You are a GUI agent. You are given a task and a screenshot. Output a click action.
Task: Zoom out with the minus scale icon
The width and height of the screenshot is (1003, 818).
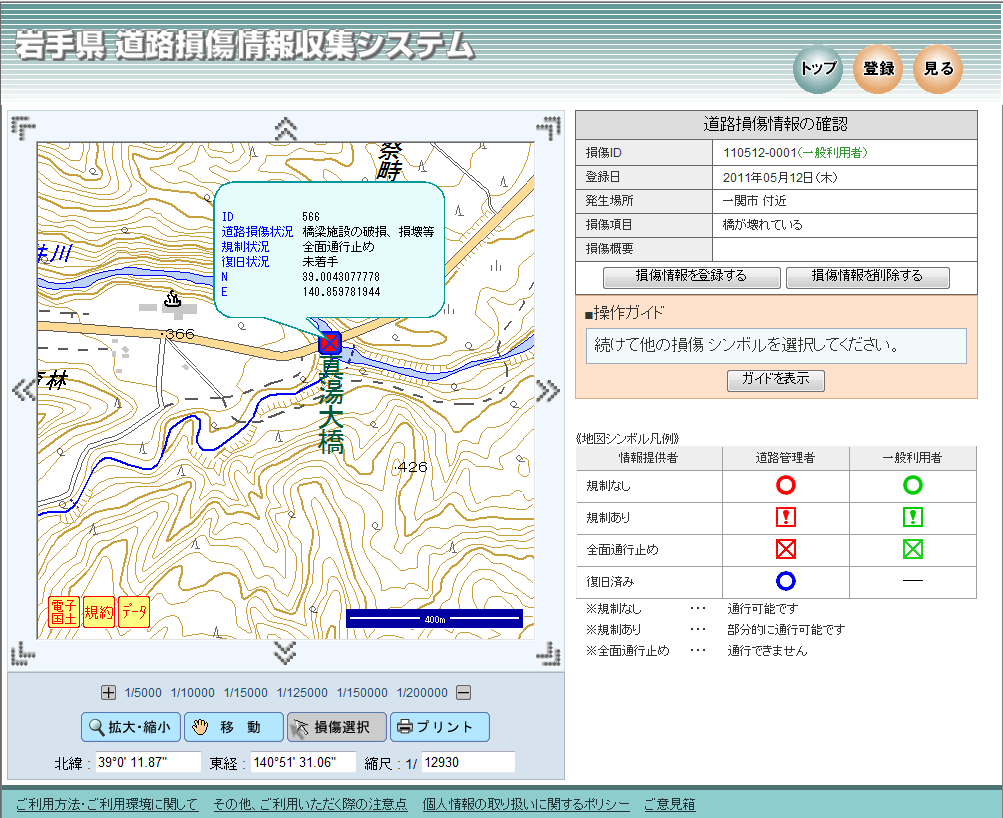(x=464, y=692)
